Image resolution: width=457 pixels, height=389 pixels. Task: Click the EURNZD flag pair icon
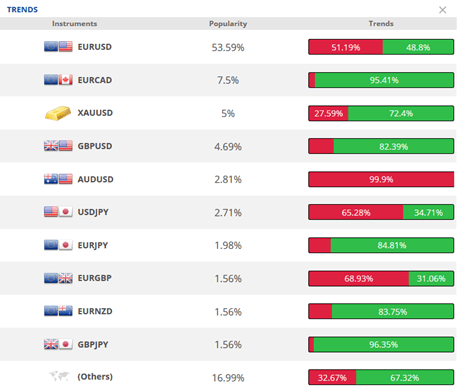[x=58, y=311]
